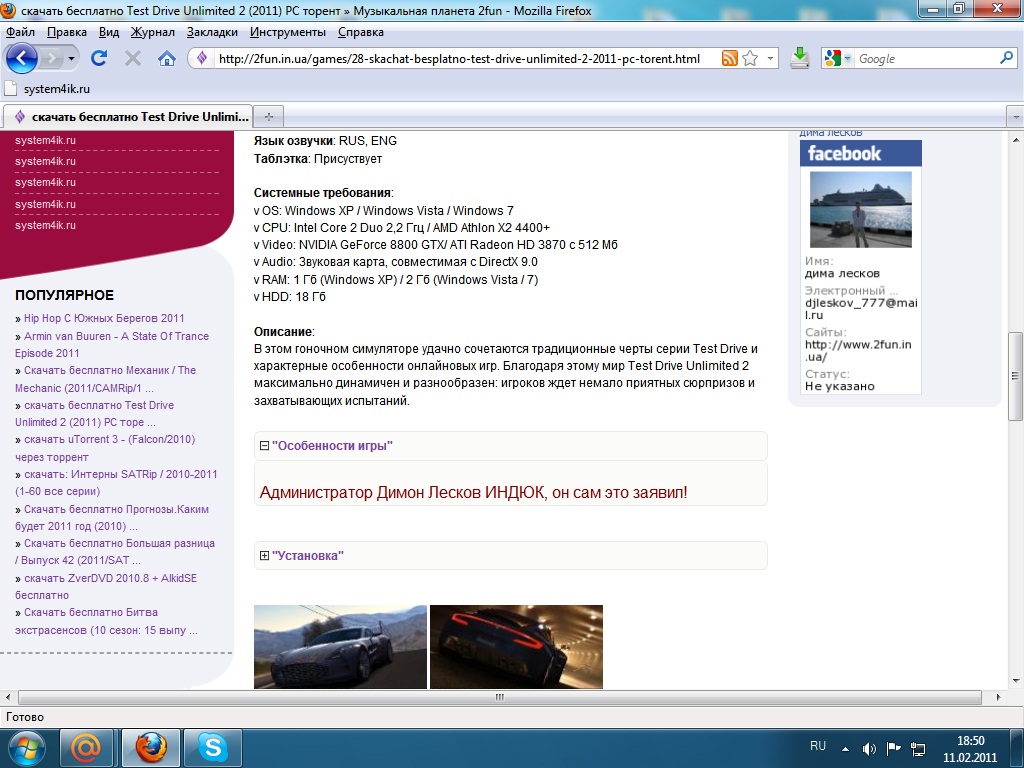Open the first game screenshot with silver car

340,647
